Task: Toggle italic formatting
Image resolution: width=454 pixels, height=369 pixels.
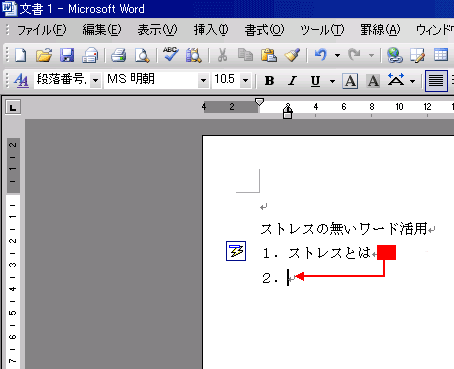Action: point(292,80)
